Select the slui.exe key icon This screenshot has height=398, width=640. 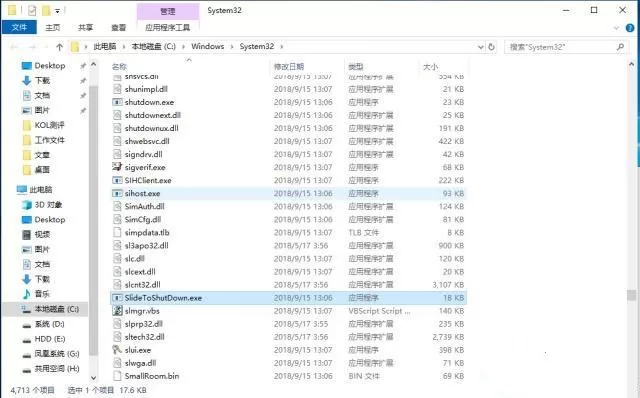[x=117, y=350]
